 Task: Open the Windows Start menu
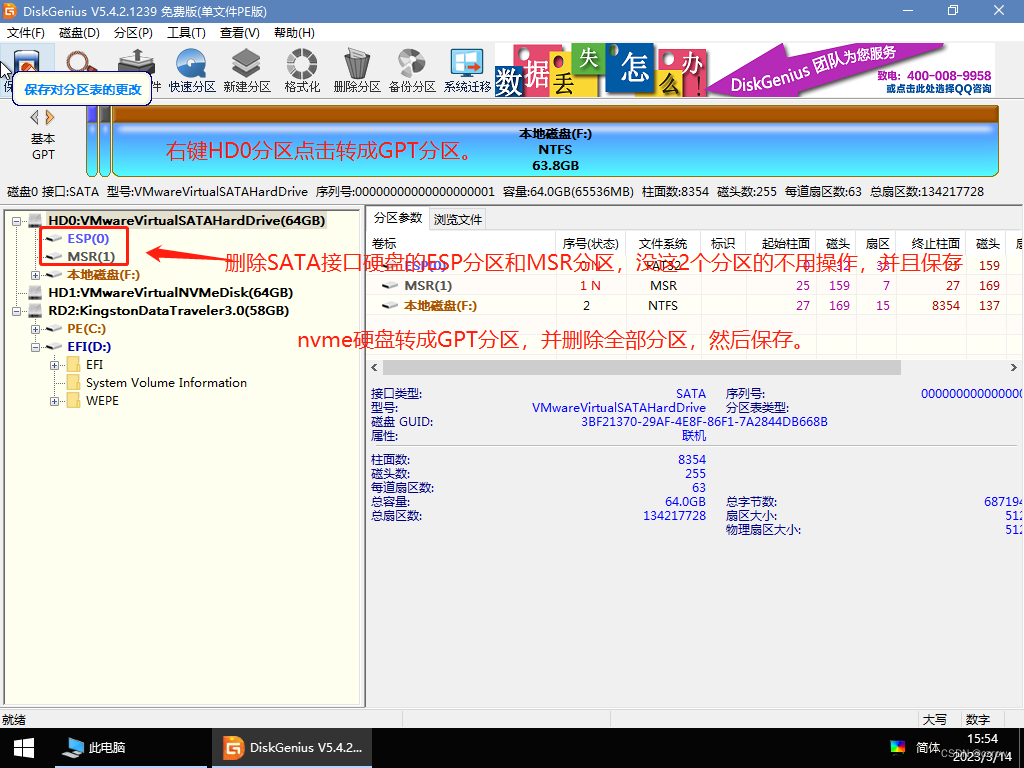24,748
